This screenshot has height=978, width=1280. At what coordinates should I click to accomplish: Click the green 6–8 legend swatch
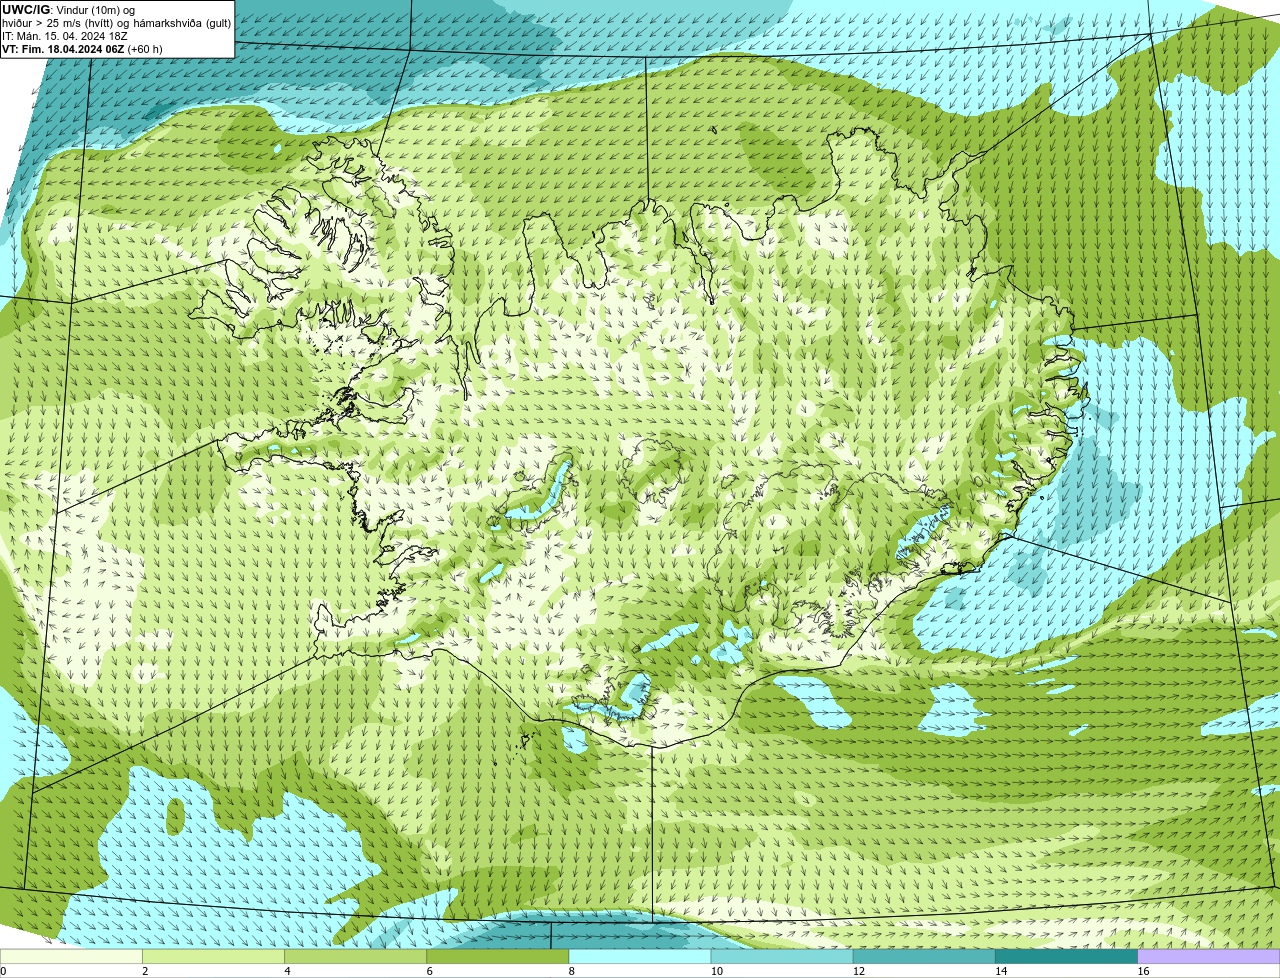pyautogui.click(x=497, y=957)
